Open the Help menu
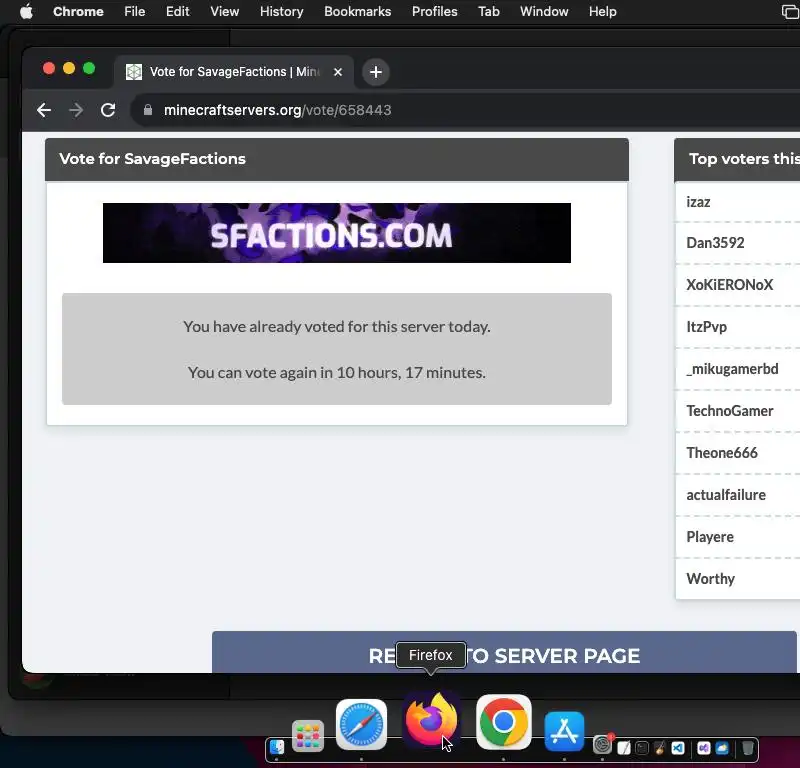 [603, 11]
